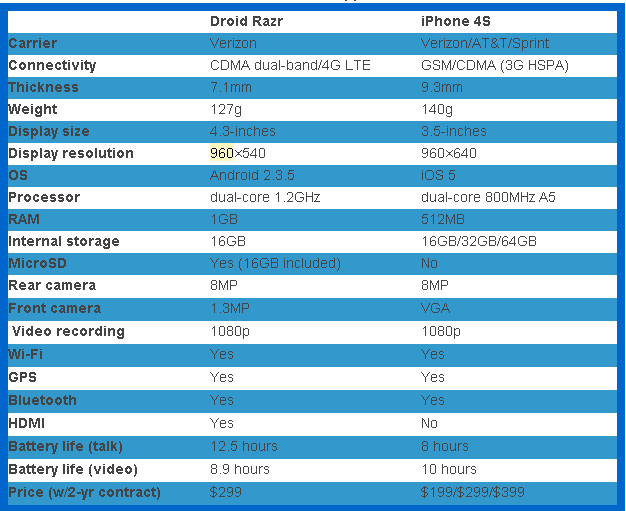Select the Display resolution row label
Screen dimensions: 626x511
(x=71, y=153)
